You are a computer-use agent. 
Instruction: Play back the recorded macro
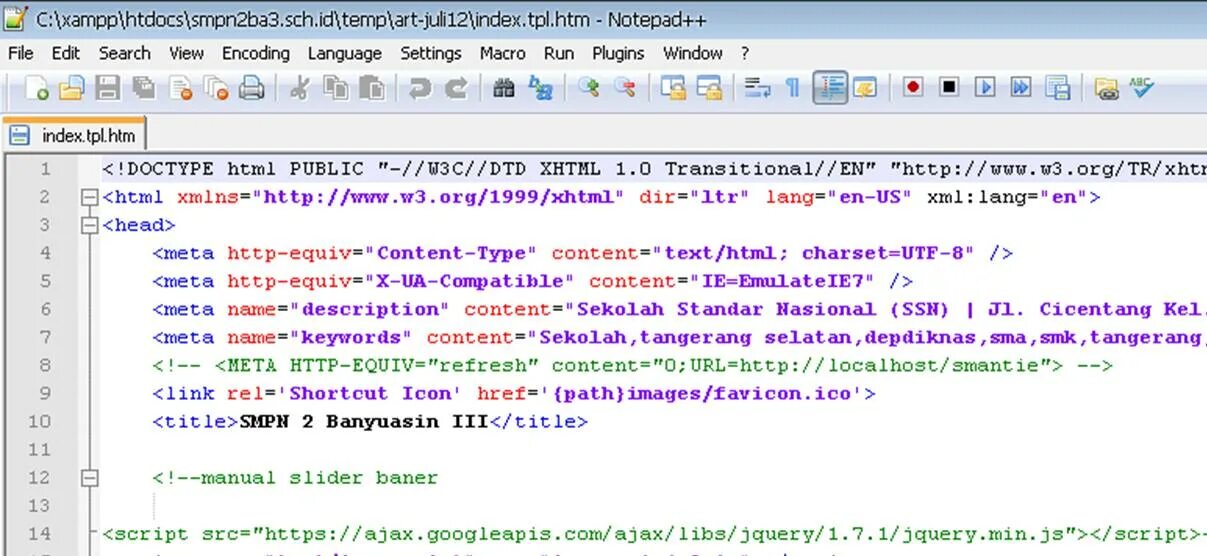[985, 87]
